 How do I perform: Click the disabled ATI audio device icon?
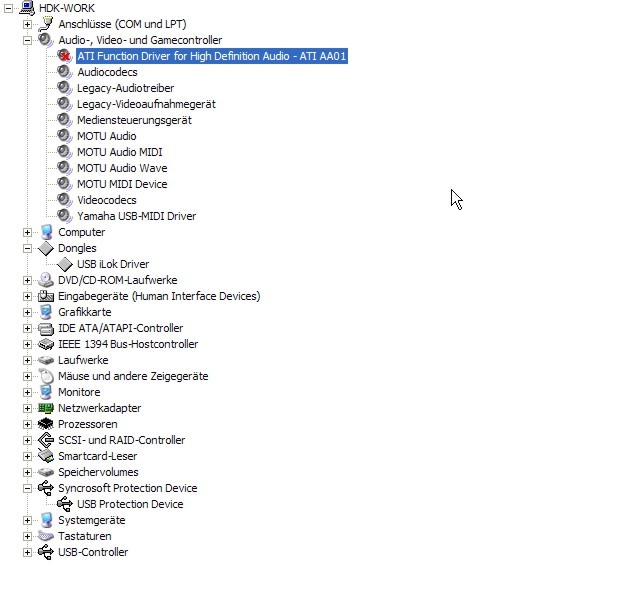pyautogui.click(x=64, y=56)
